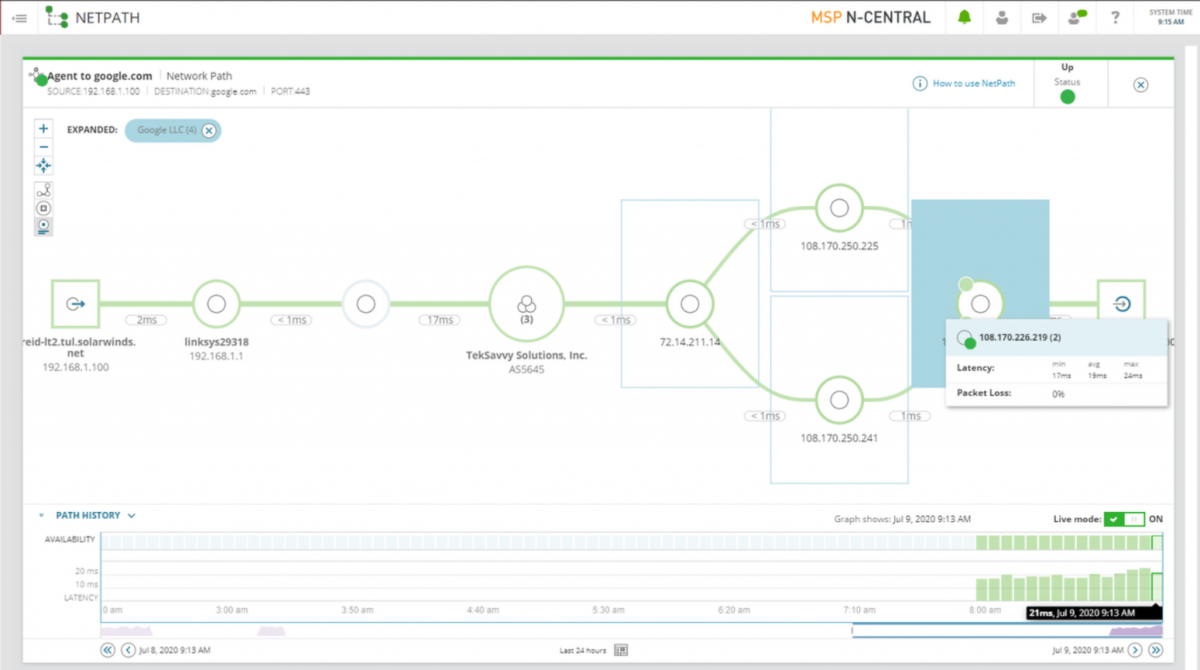The width and height of the screenshot is (1200, 670).
Task: Click the newest green availability block
Action: click(x=1157, y=542)
